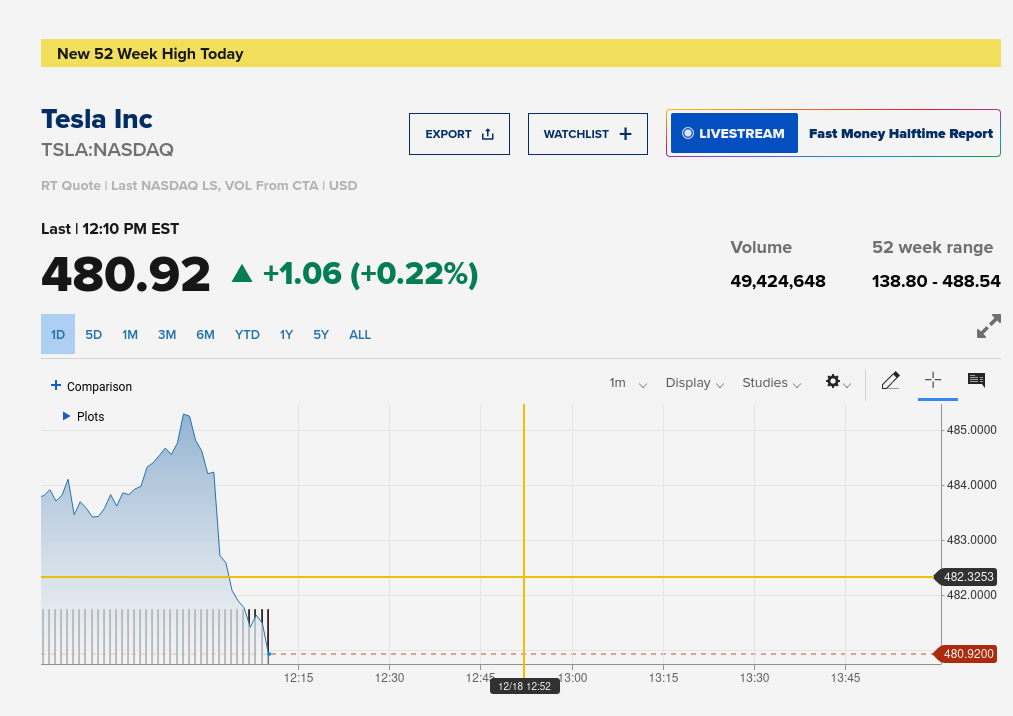
Task: Click the 52 week range heading
Action: pos(932,247)
